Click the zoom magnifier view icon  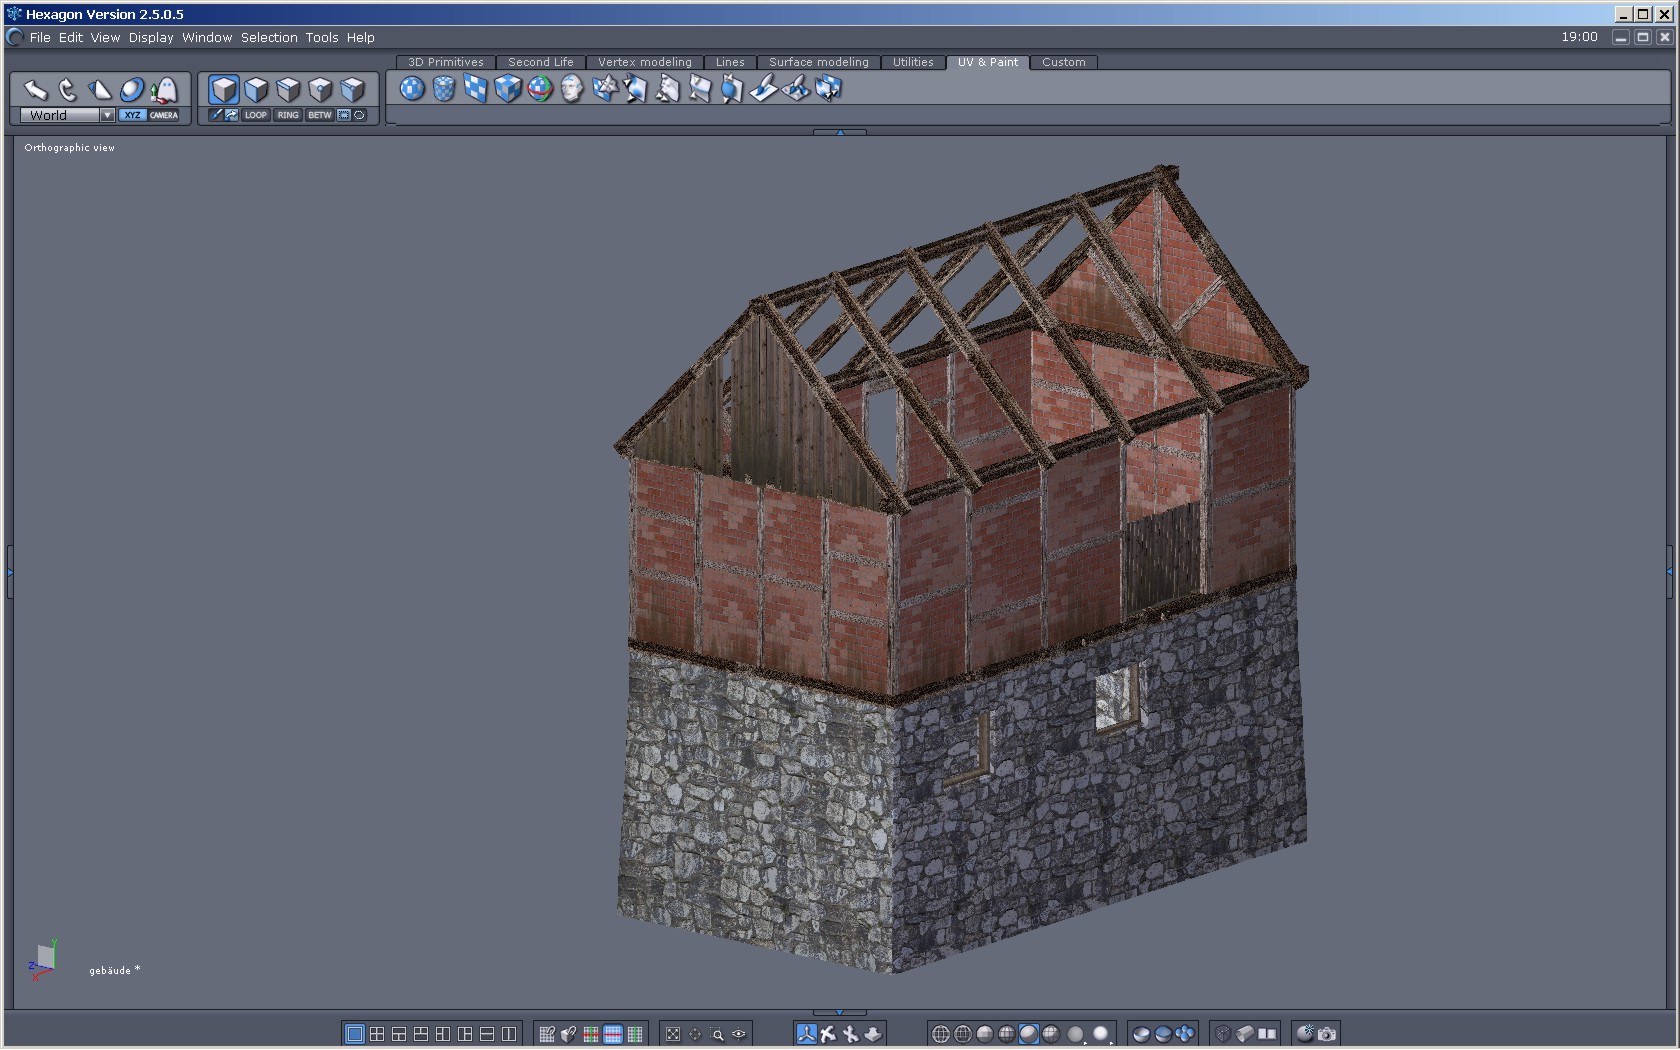point(717,1034)
